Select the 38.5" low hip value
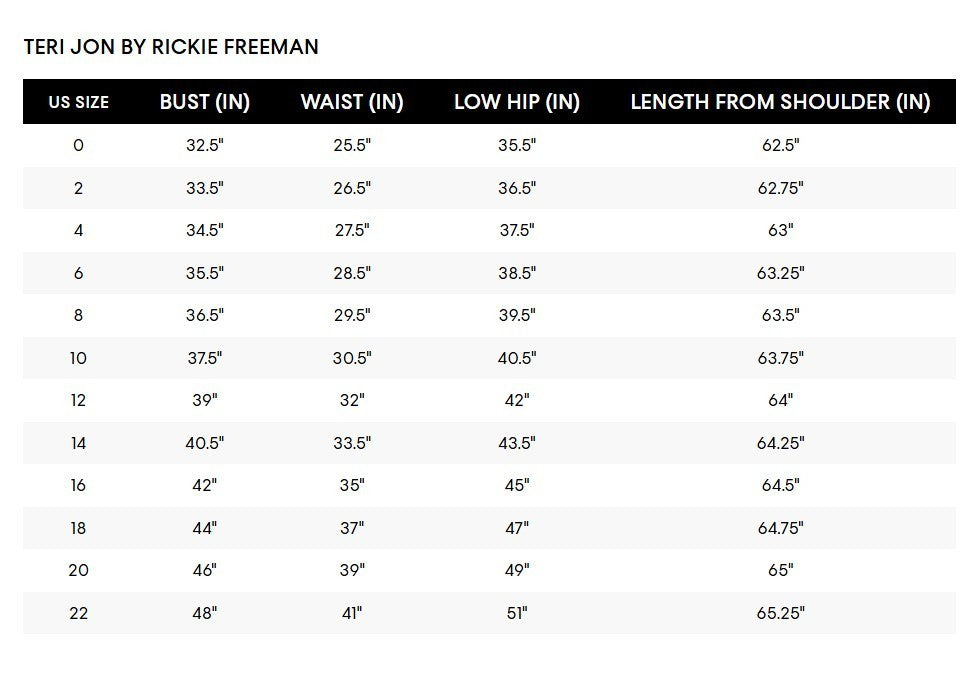Viewport: 969px width, 687px height. click(x=517, y=273)
